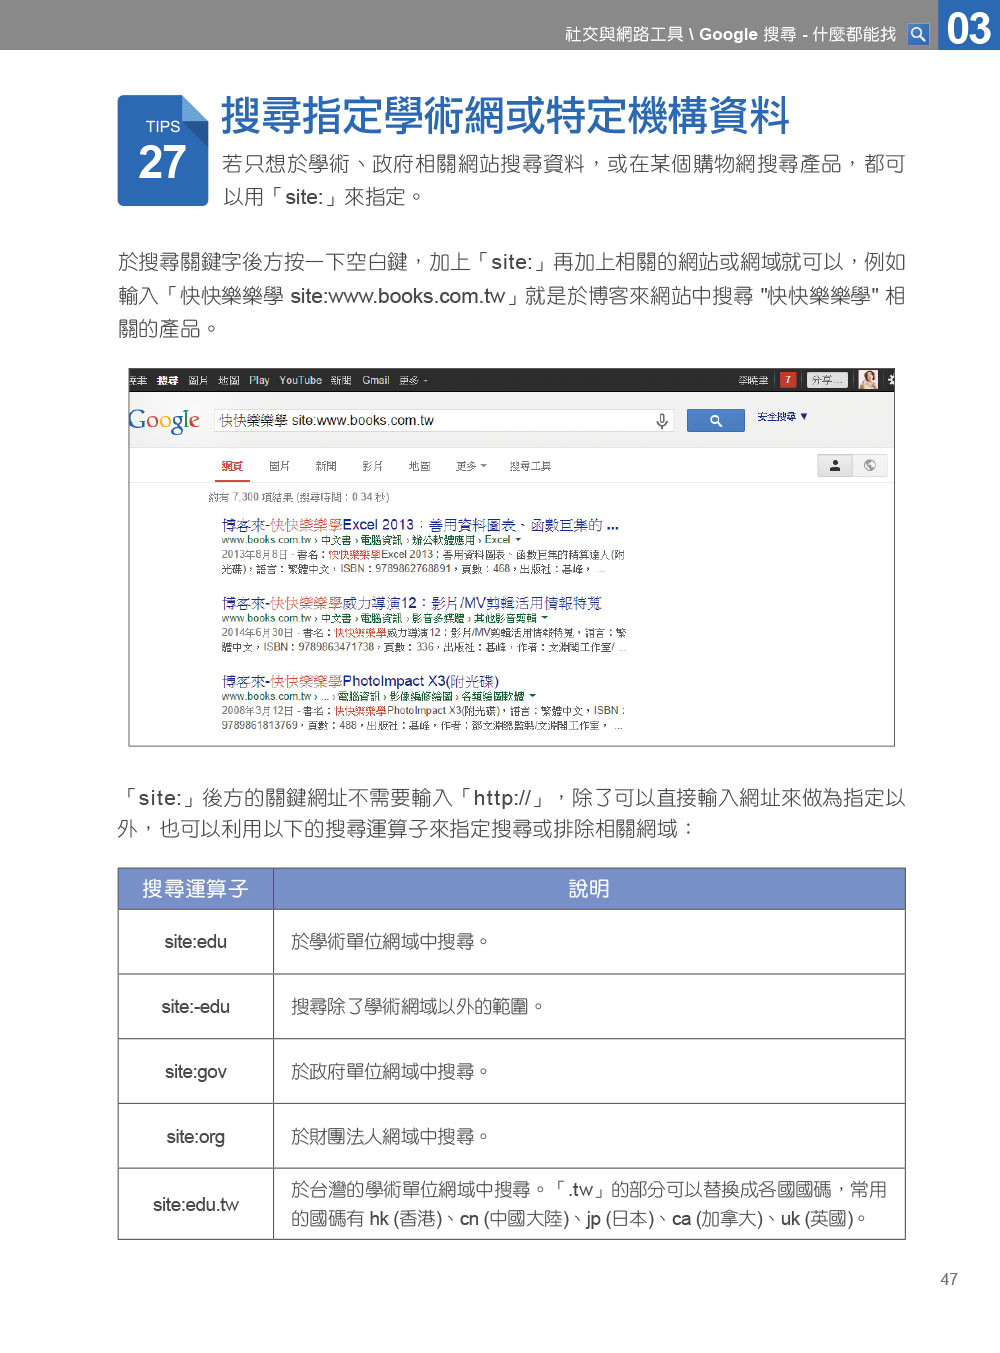The height and width of the screenshot is (1353, 1000).
Task: Open the arrow after the 其他影音剪輯 result URL
Action: coord(545,618)
